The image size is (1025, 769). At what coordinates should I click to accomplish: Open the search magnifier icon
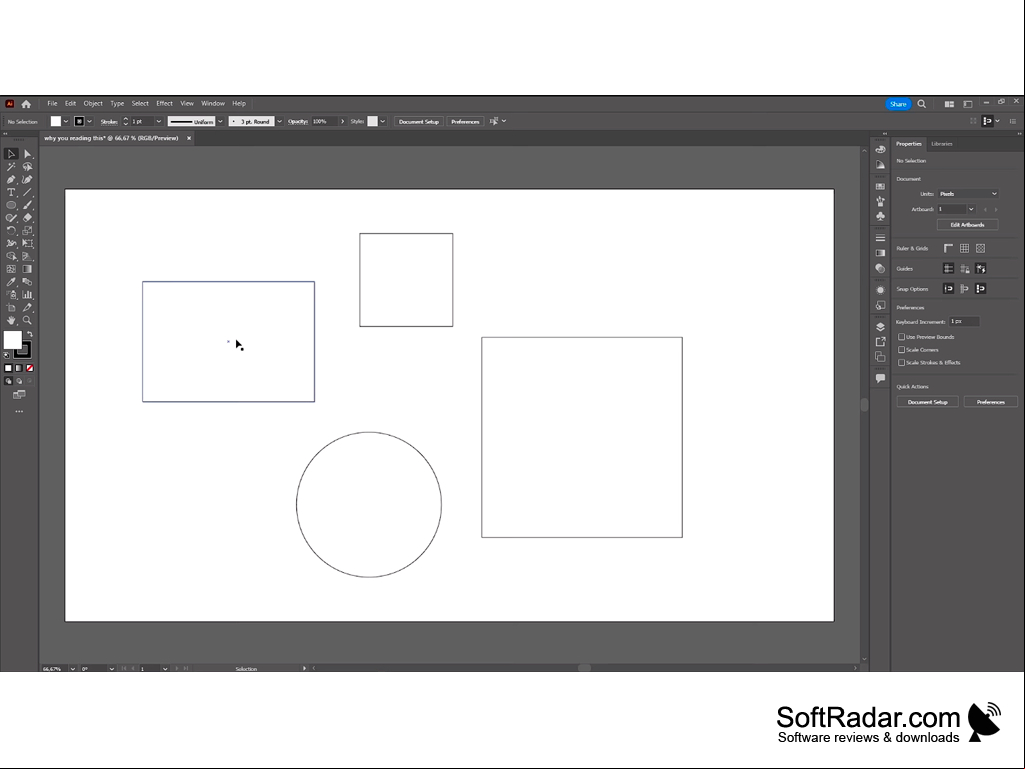coord(922,104)
